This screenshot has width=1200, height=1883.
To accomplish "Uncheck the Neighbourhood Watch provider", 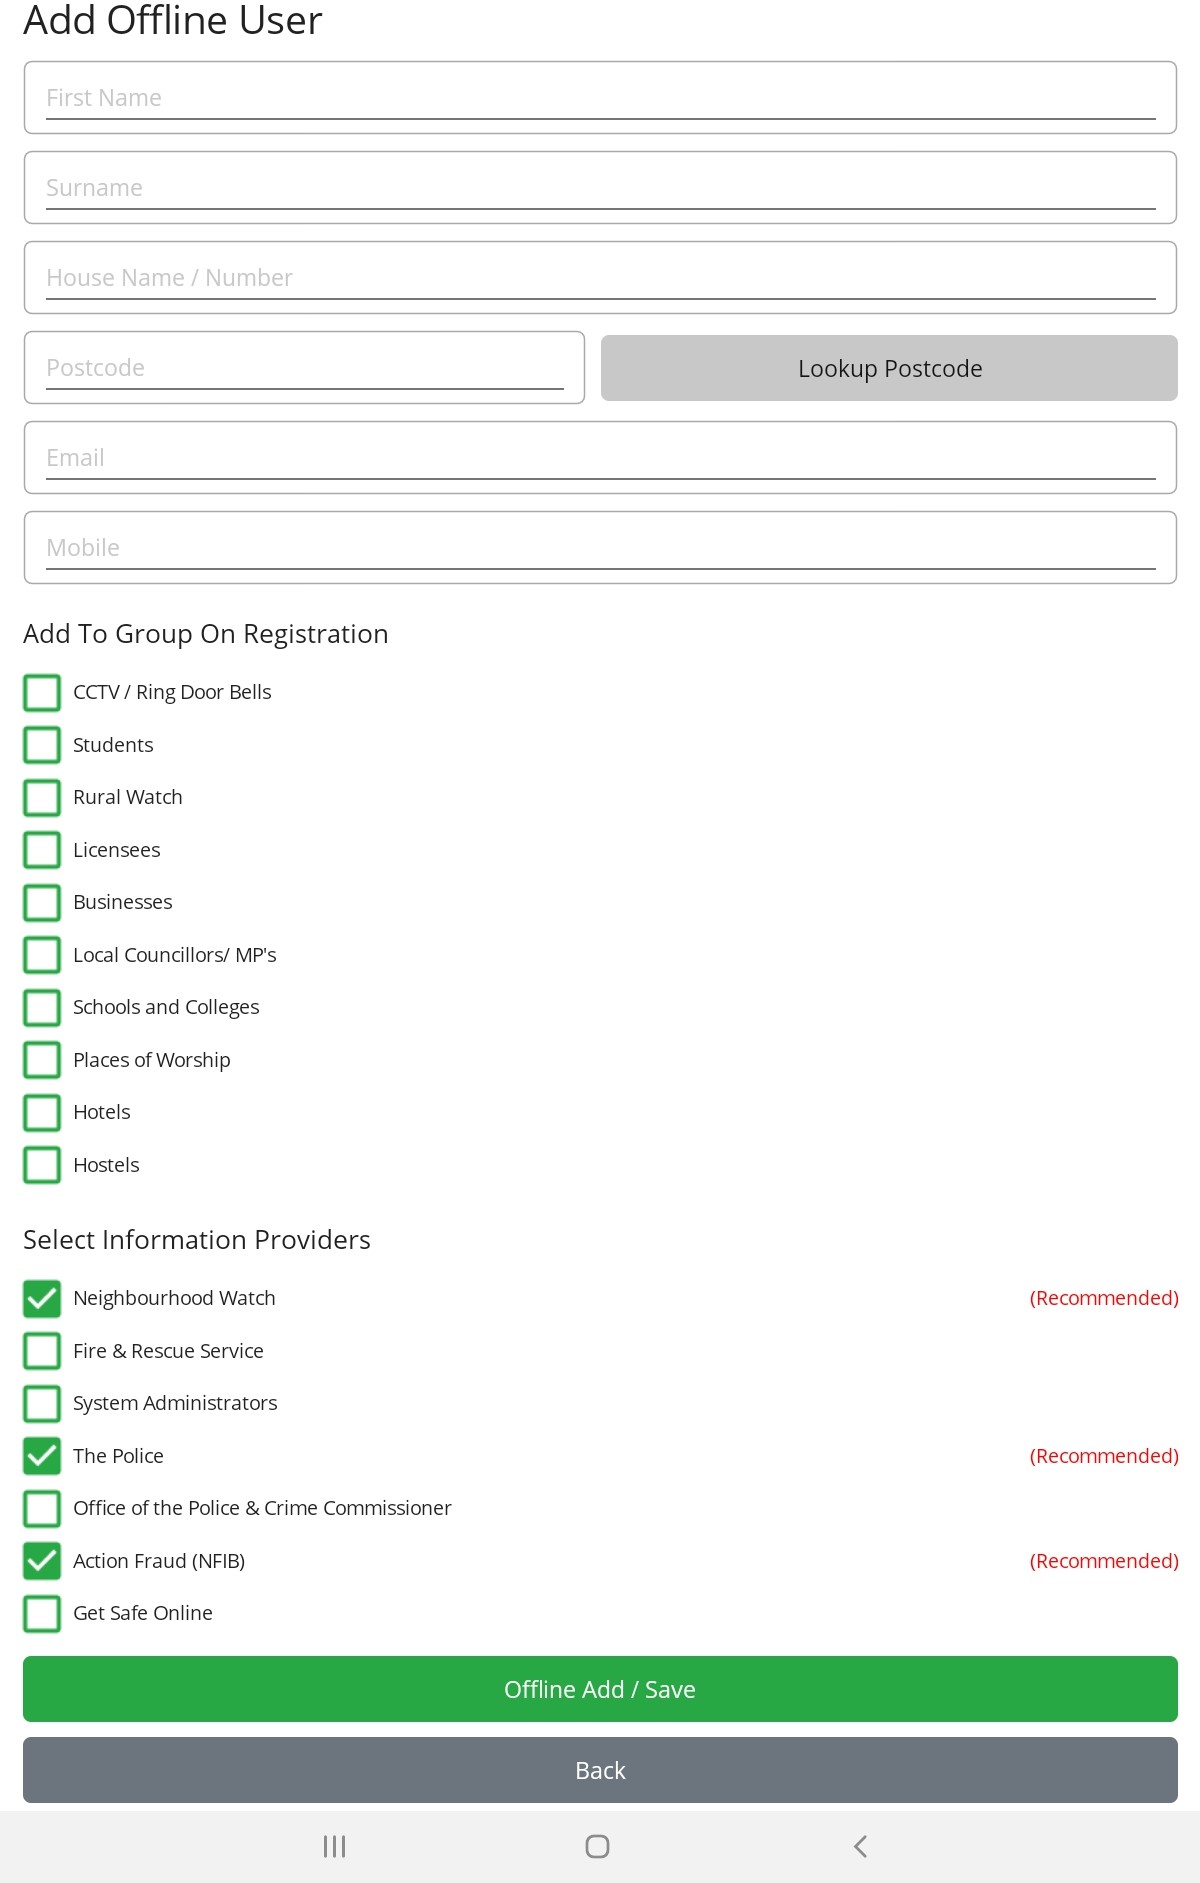I will tap(42, 1298).
